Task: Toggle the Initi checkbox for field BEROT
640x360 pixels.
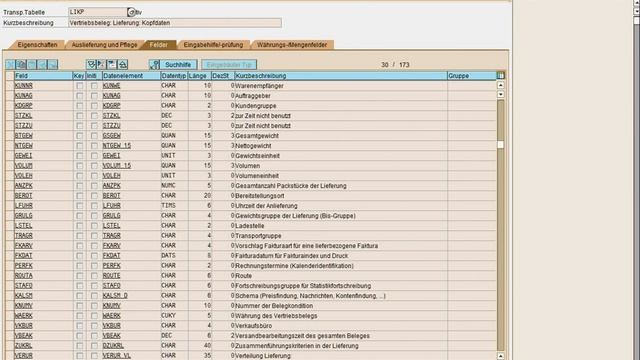Action: [94, 196]
